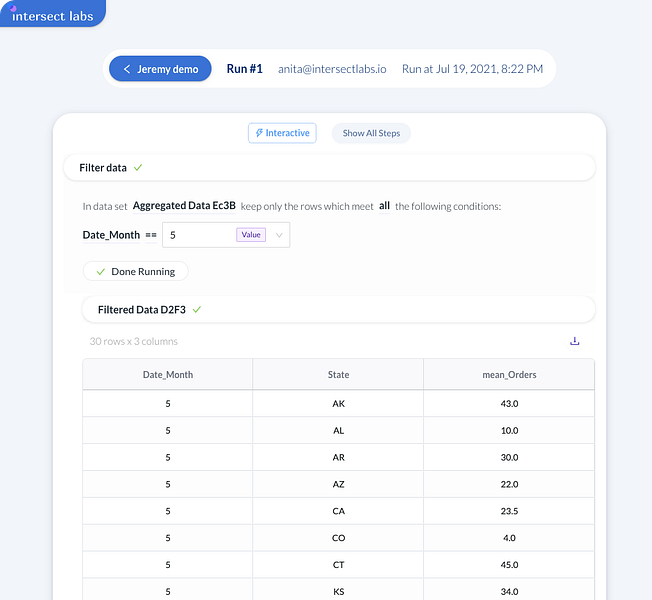The height and width of the screenshot is (600, 652).
Task: Expand the Filter data step header
Action: pyautogui.click(x=329, y=167)
